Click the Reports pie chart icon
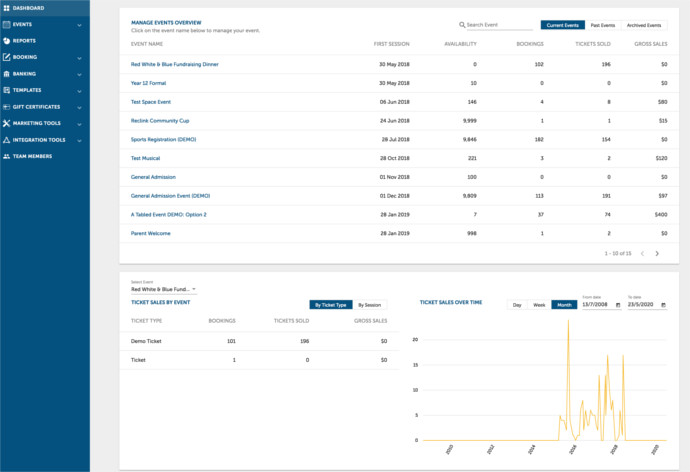 click(x=6, y=41)
